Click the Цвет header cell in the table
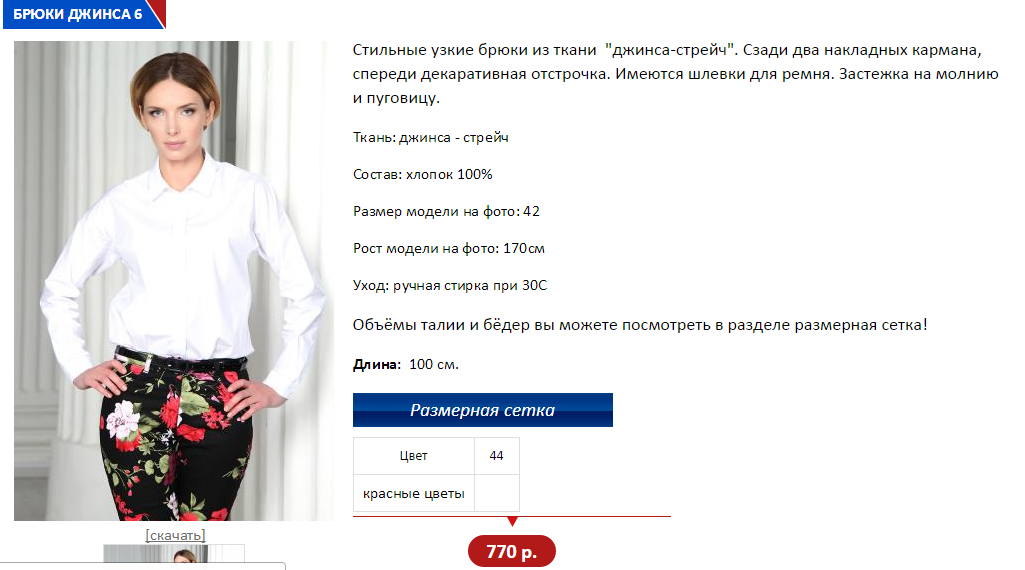The image size is (1025, 570). pos(413,456)
